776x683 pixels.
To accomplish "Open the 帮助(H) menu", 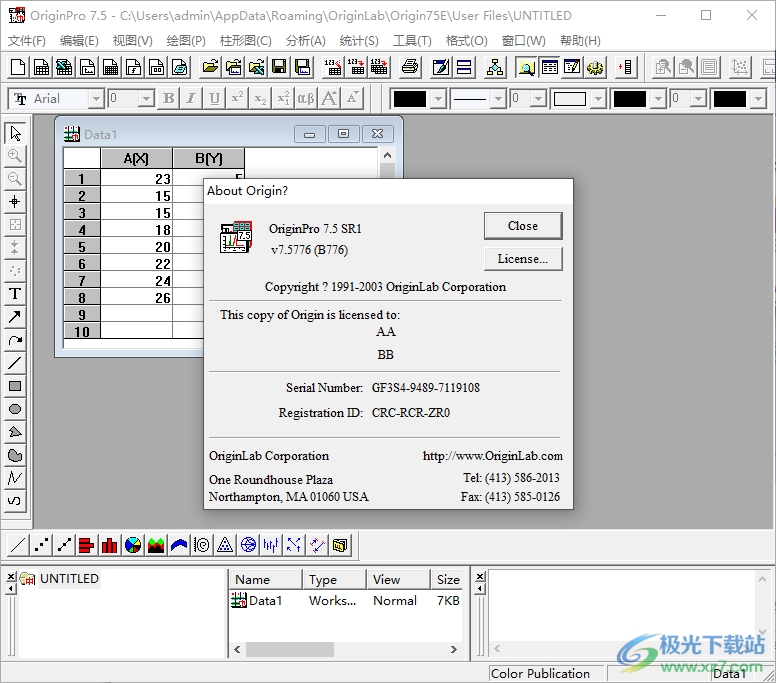I will [581, 41].
